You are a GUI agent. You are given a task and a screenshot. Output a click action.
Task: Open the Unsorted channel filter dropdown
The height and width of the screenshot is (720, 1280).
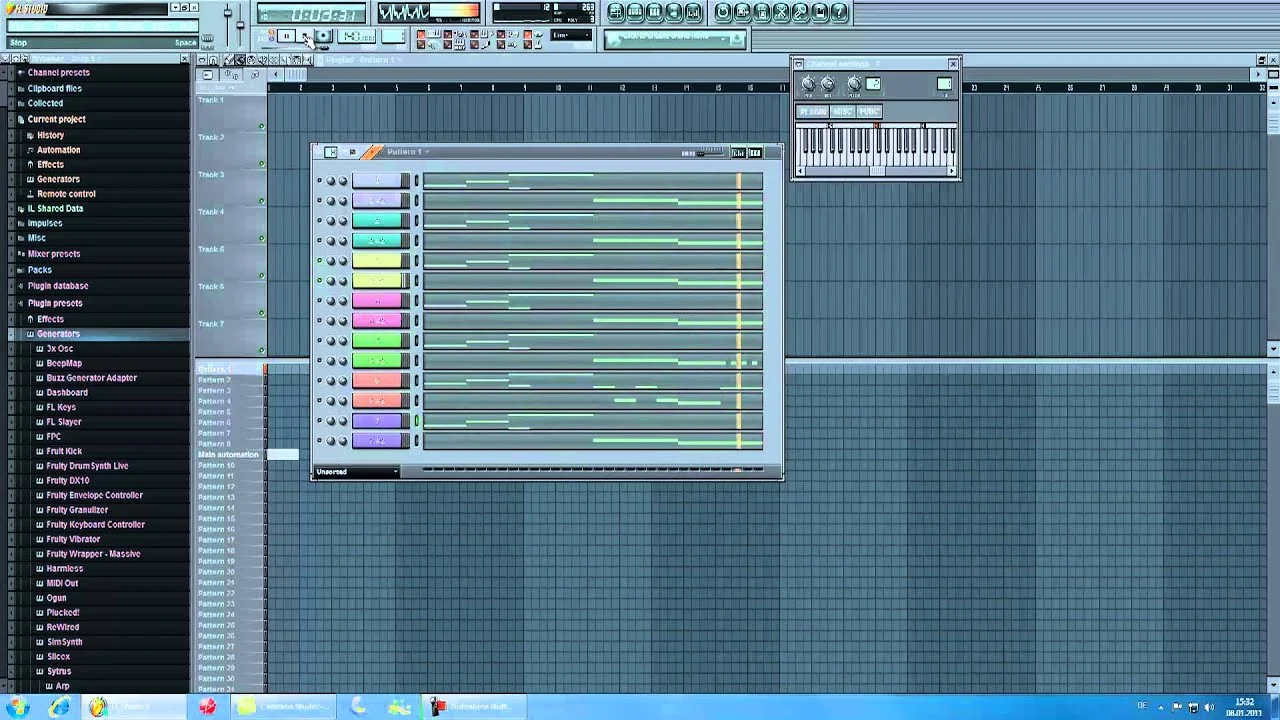point(357,472)
